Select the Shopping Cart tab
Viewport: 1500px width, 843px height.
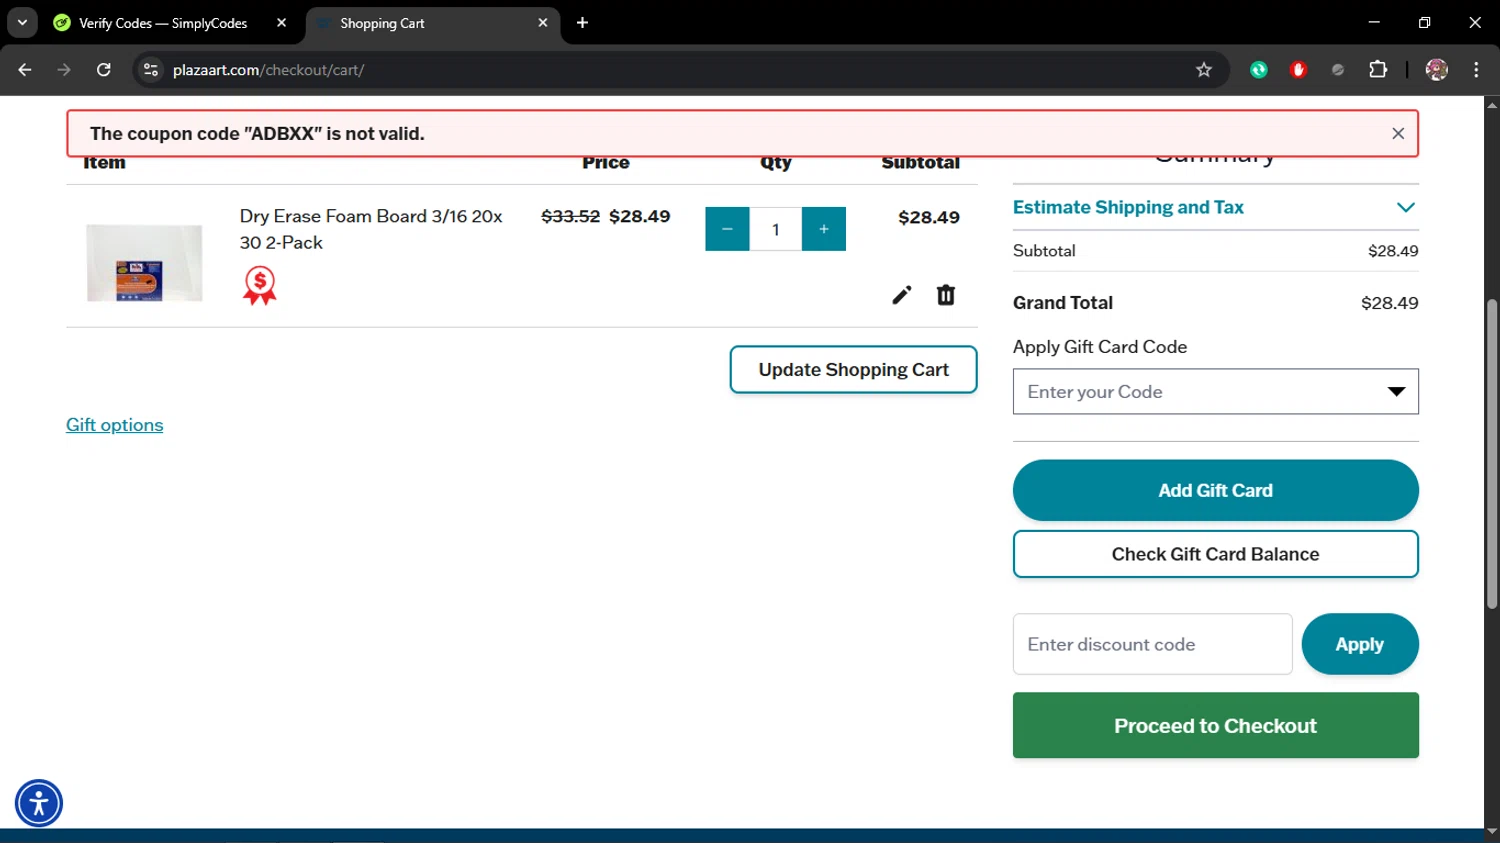[x=431, y=23]
